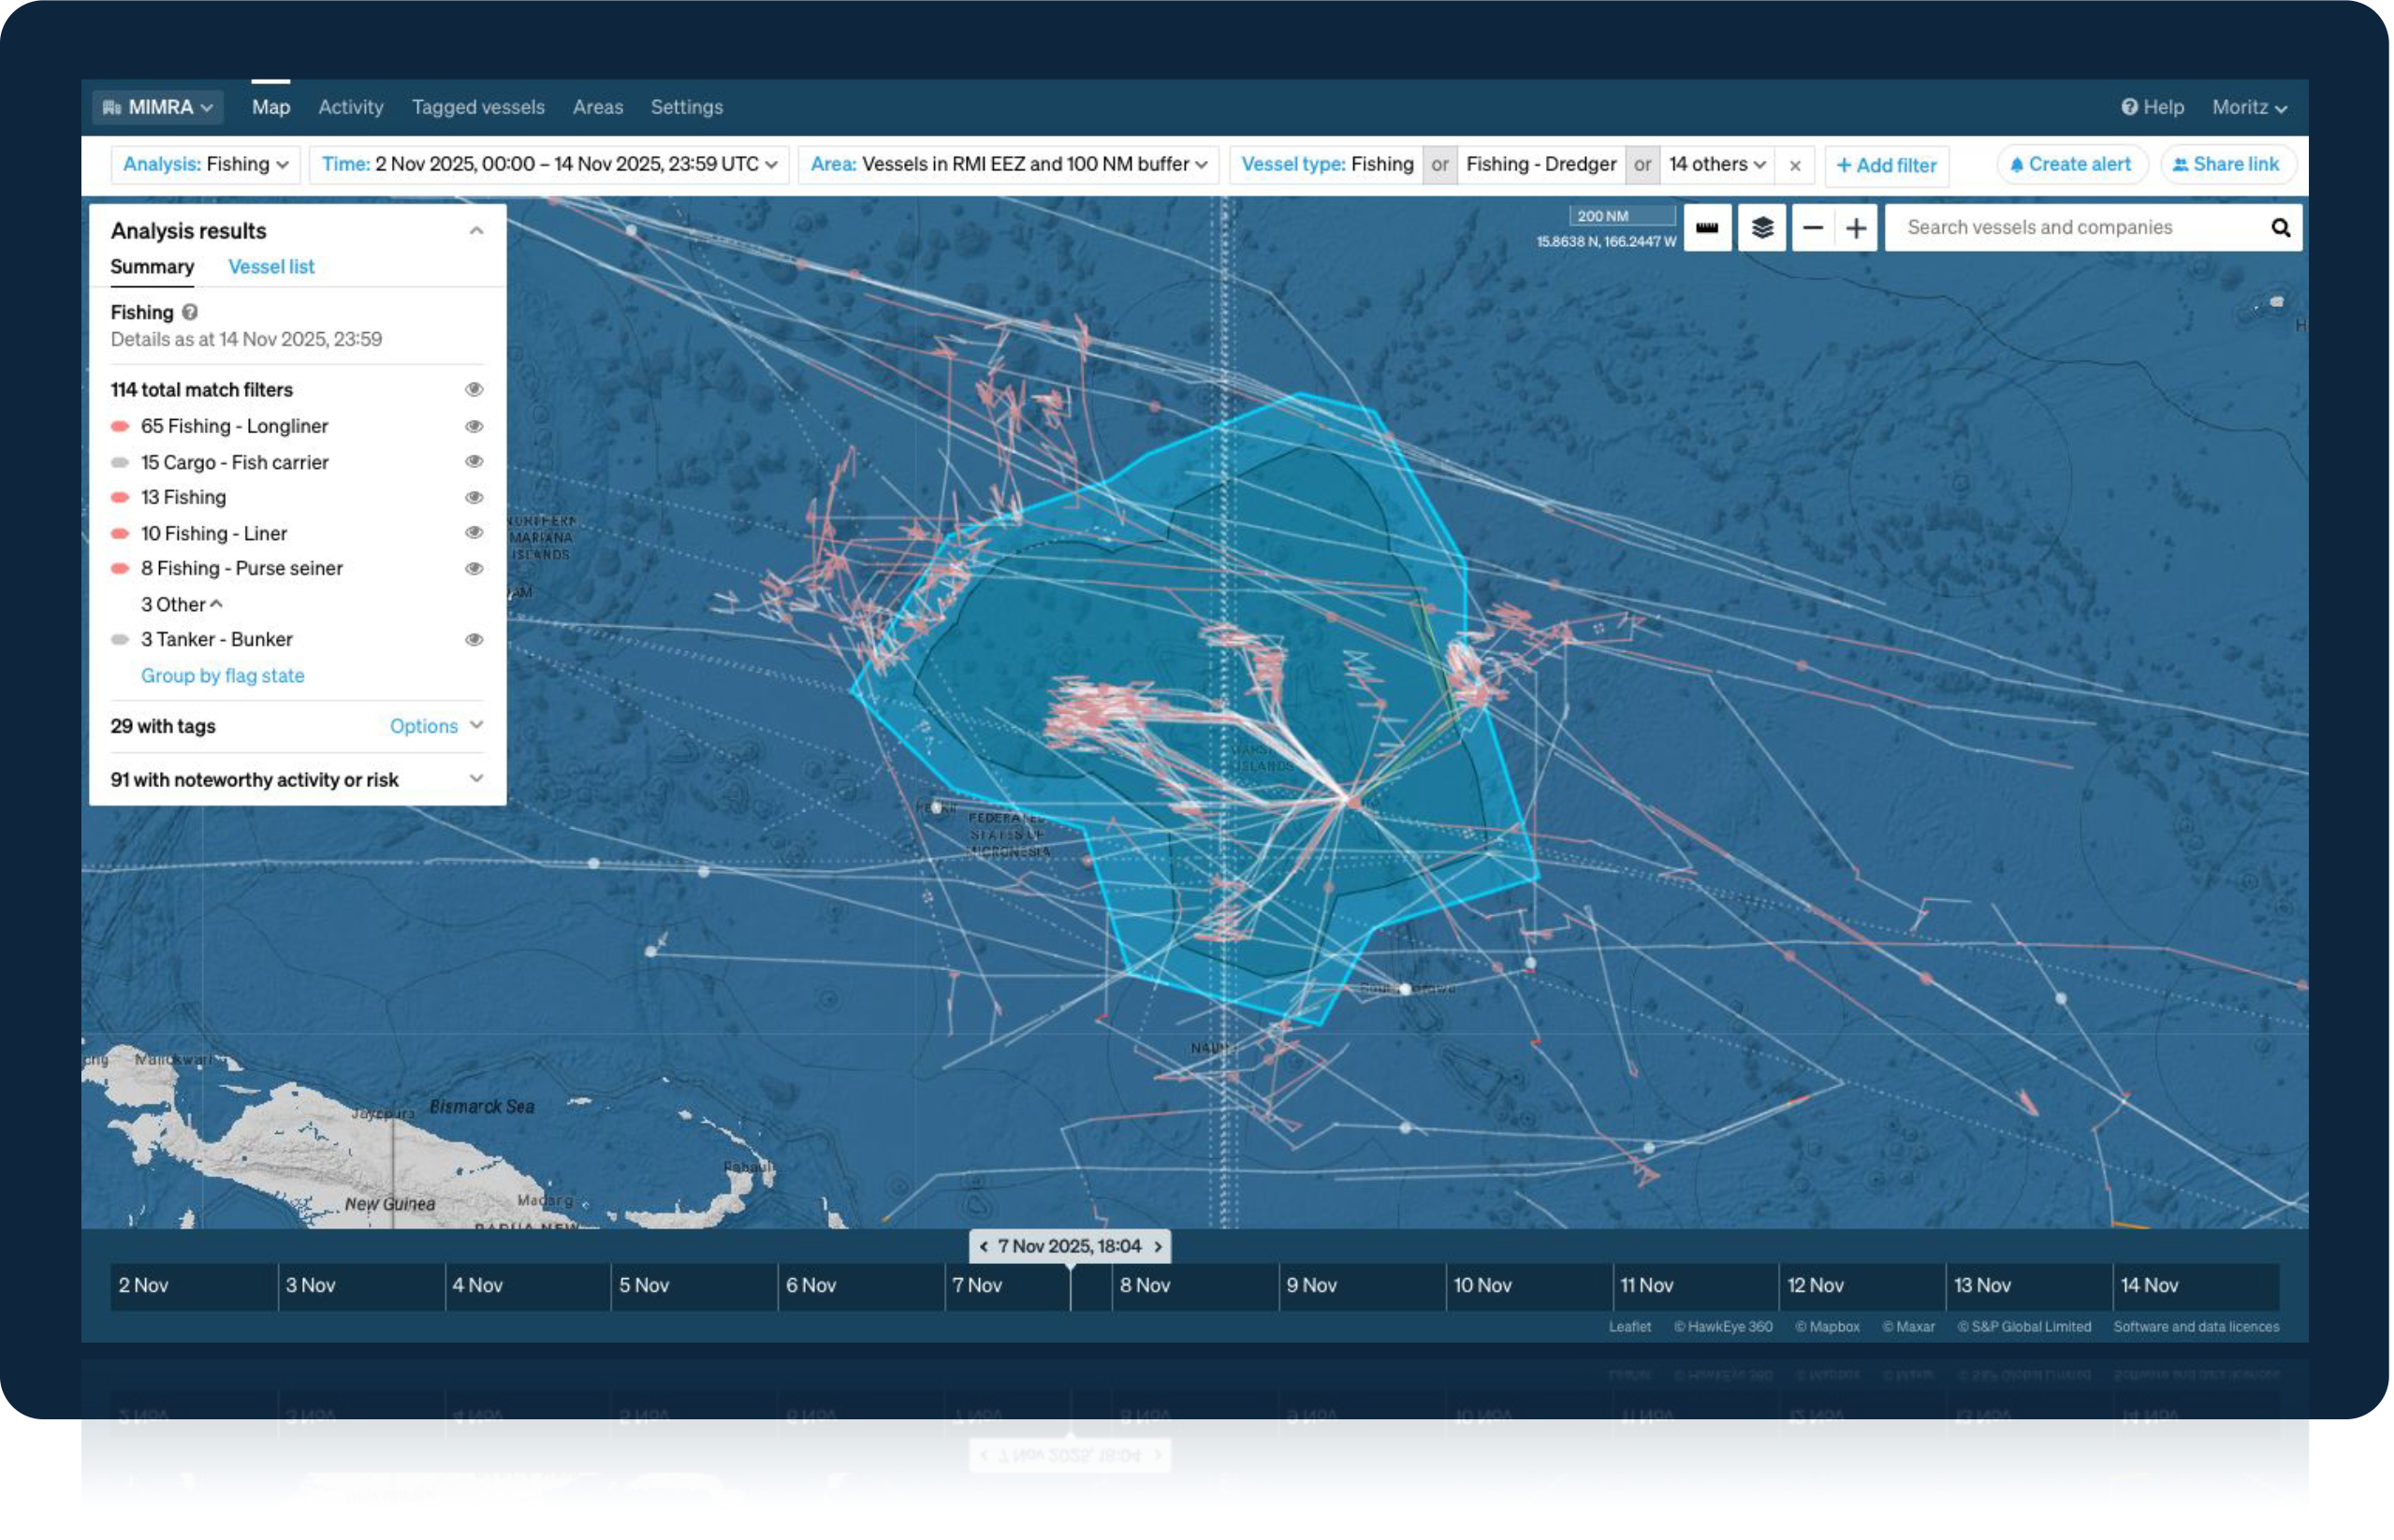Click Group by flag state link
Image resolution: width=2394 pixels, height=1540 pixels.
[x=223, y=676]
